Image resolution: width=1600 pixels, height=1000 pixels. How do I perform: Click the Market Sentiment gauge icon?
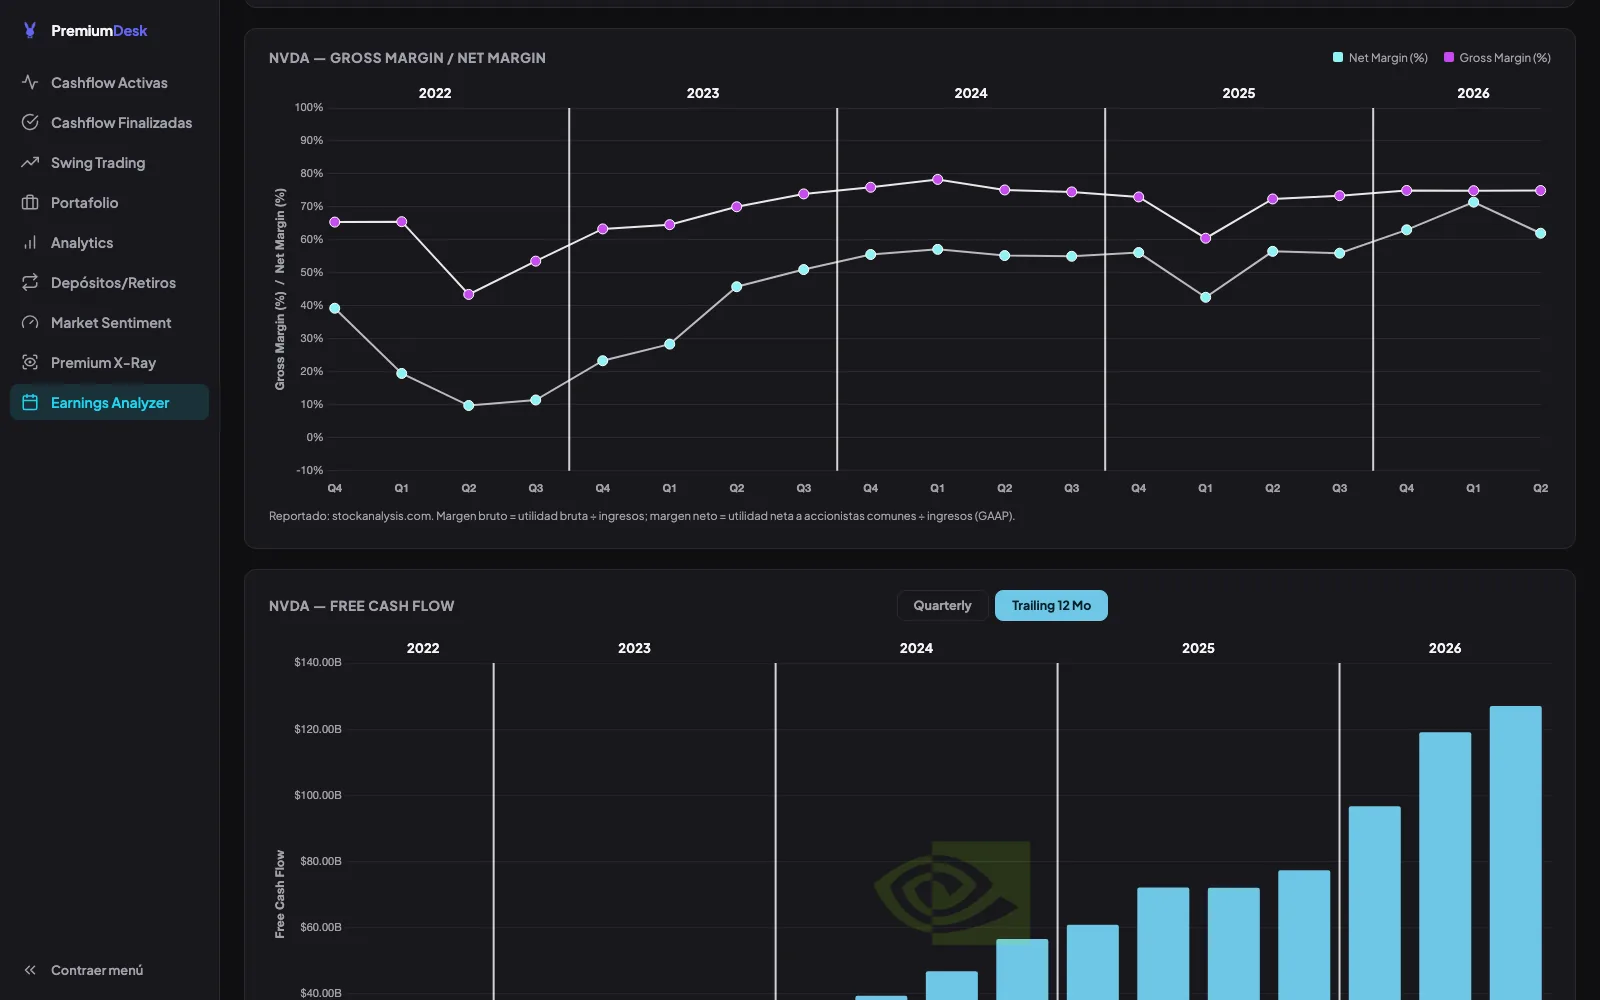30,323
